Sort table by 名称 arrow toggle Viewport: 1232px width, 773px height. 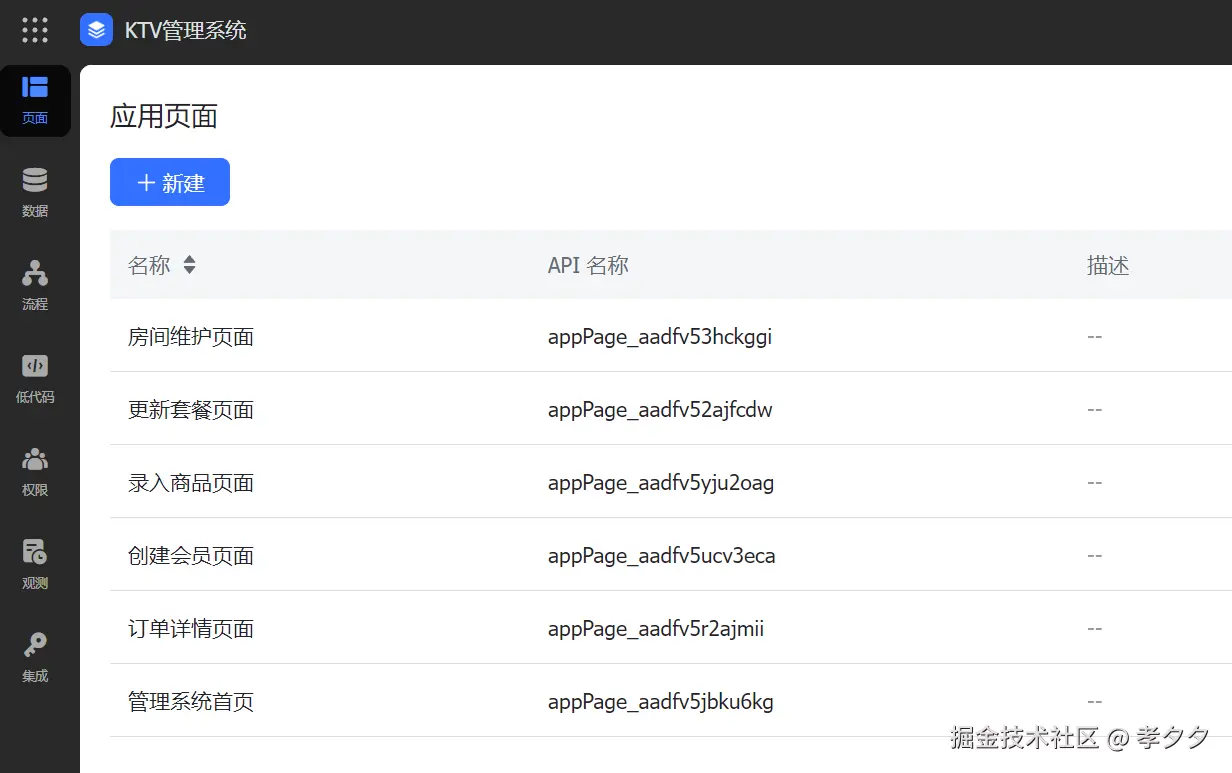pyautogui.click(x=189, y=265)
